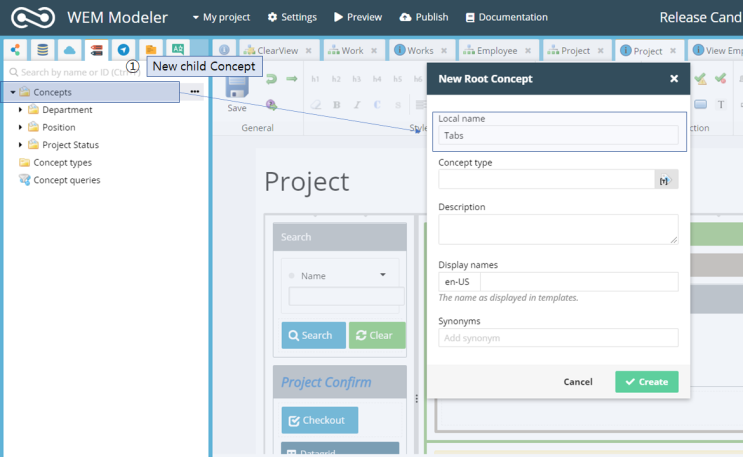Click the T text icon in toolbar
743x457 pixels.
point(721,105)
